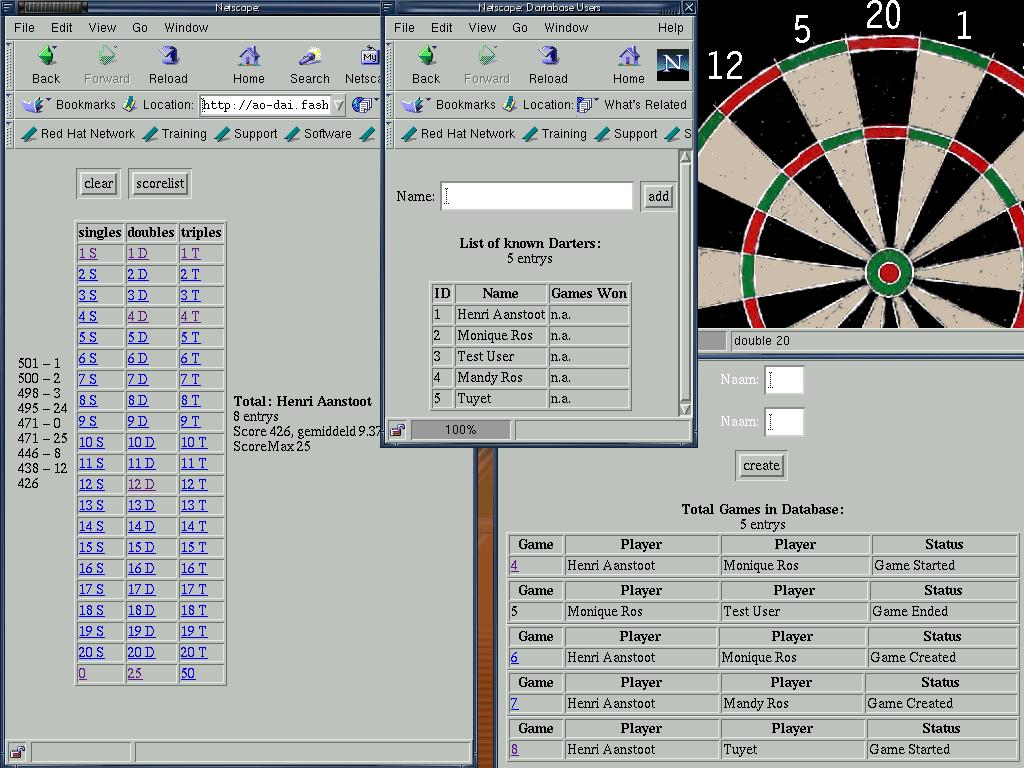The image size is (1024, 768).
Task: Open Bookmarks icon in left Netscape window
Action: click(x=35, y=104)
